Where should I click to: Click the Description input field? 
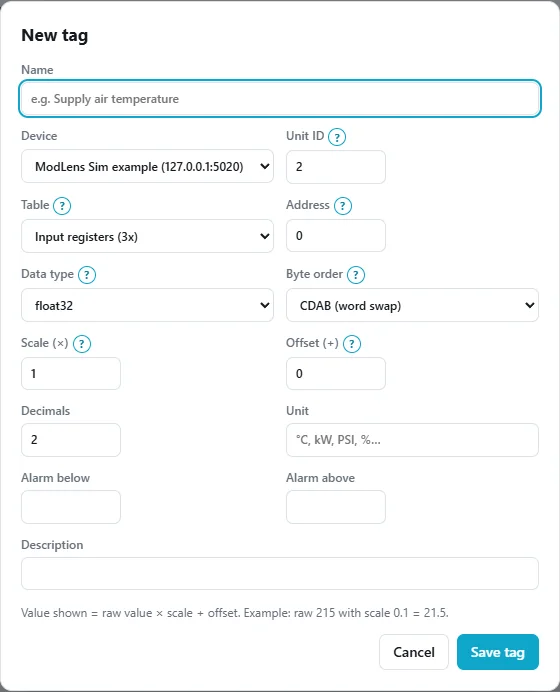[280, 573]
